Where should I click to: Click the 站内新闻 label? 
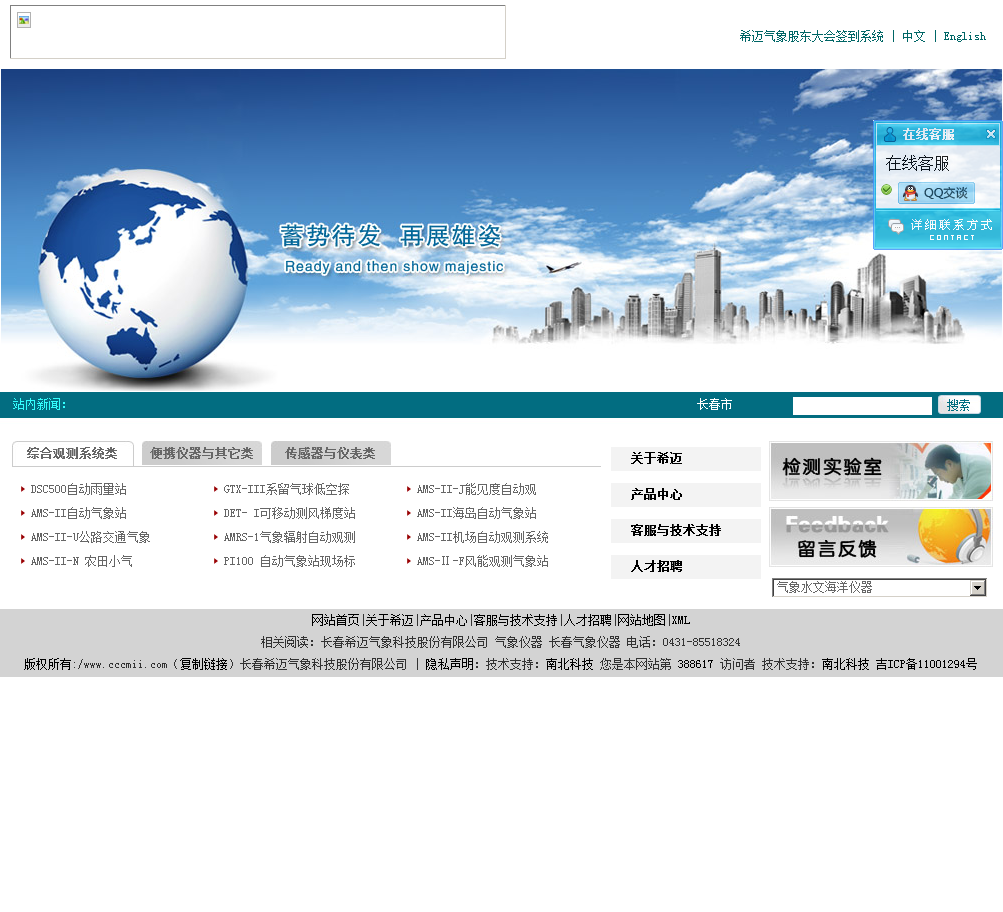coord(39,405)
